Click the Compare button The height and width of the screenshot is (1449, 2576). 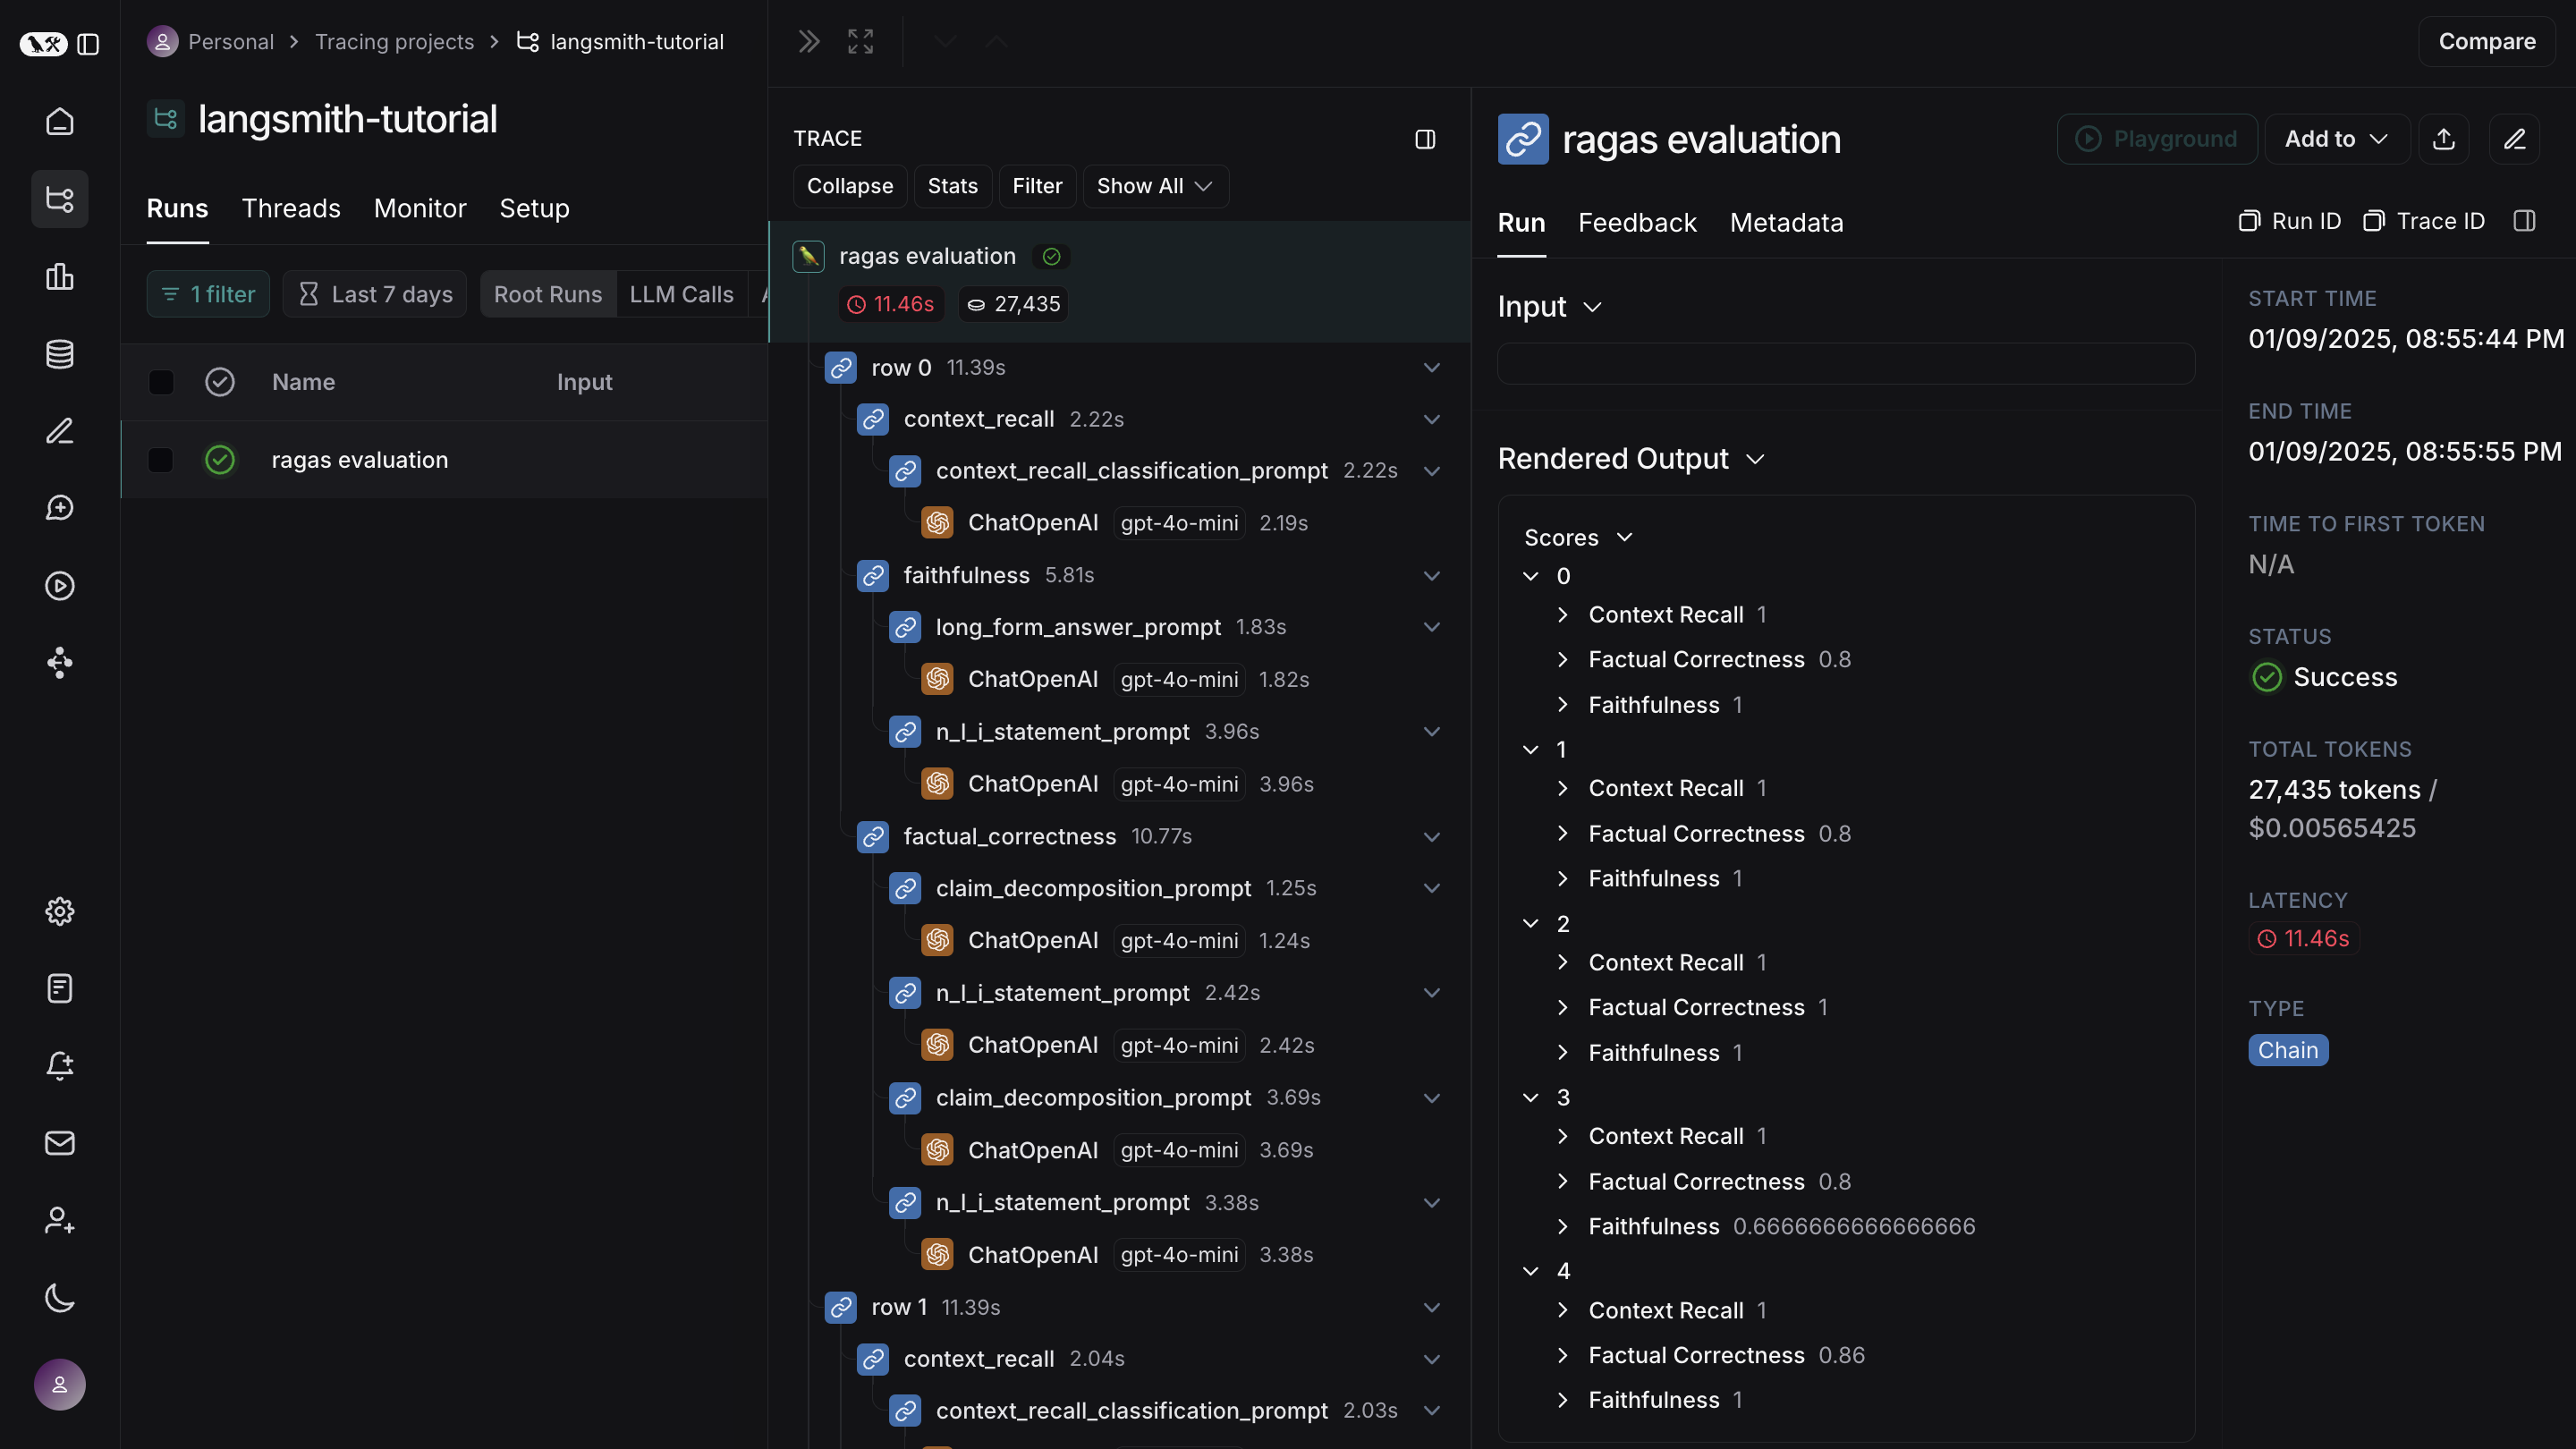pos(2486,42)
